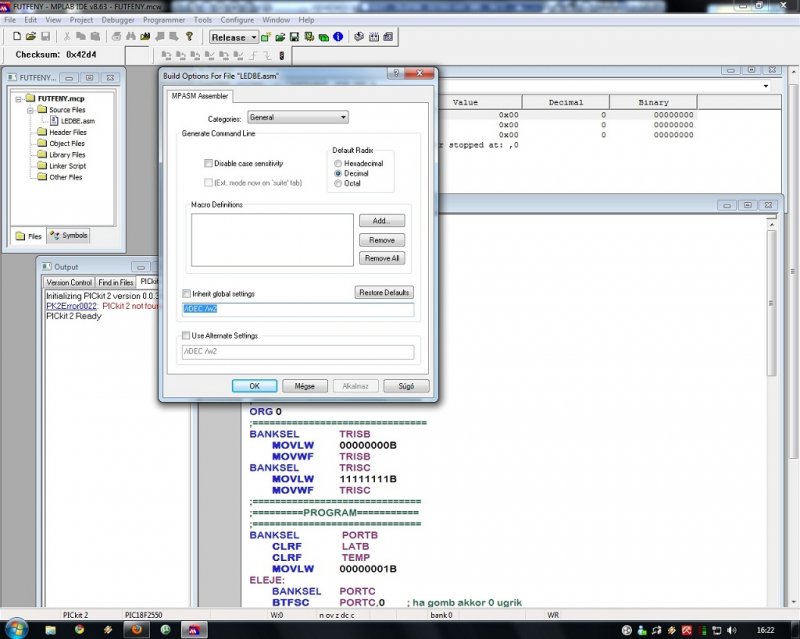Tick Inherit global settings checkbox

(x=186, y=293)
